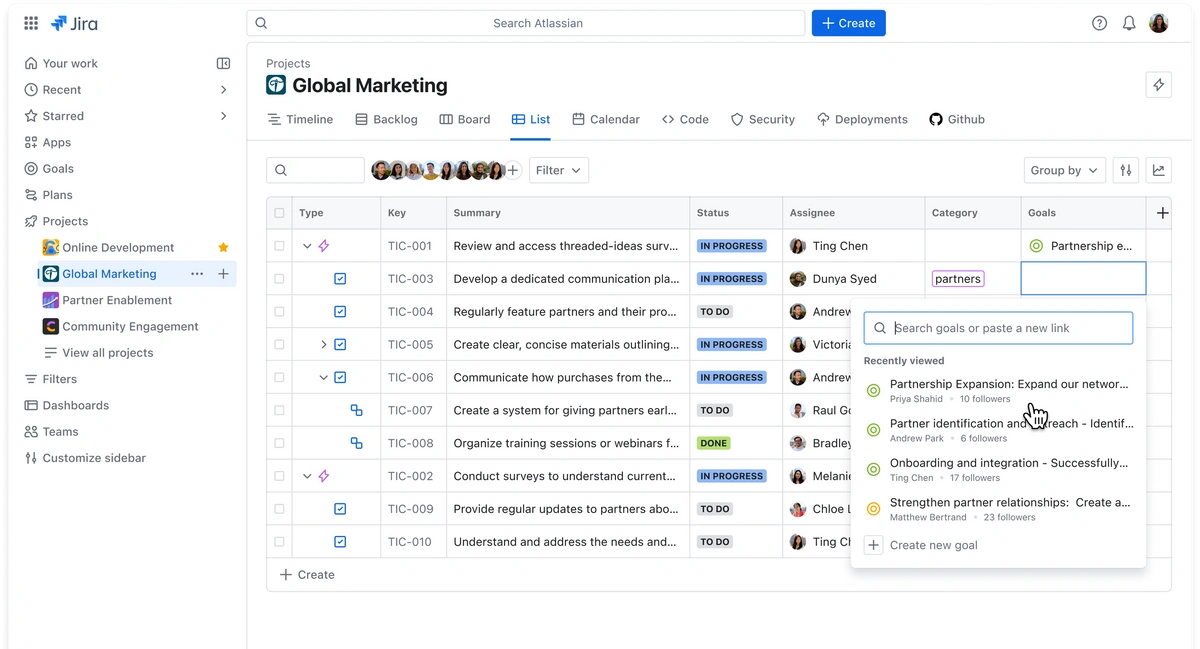This screenshot has width=1200, height=649.
Task: Open the notifications bell icon
Action: (x=1128, y=22)
